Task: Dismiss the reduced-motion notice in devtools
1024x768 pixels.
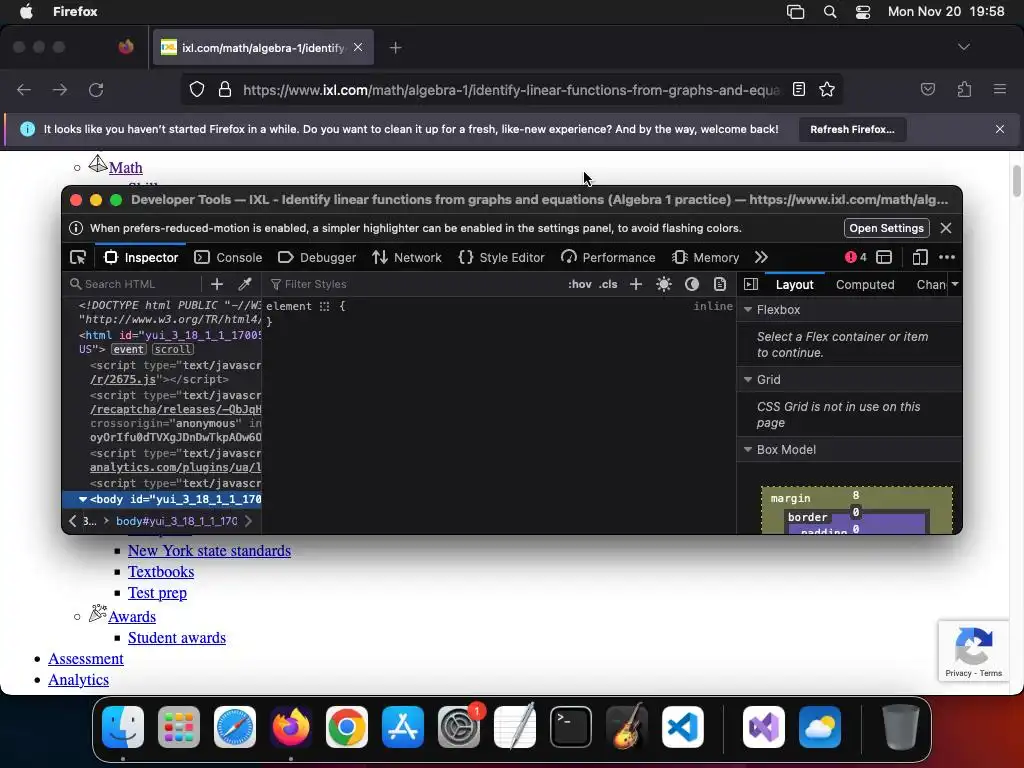Action: click(x=946, y=228)
